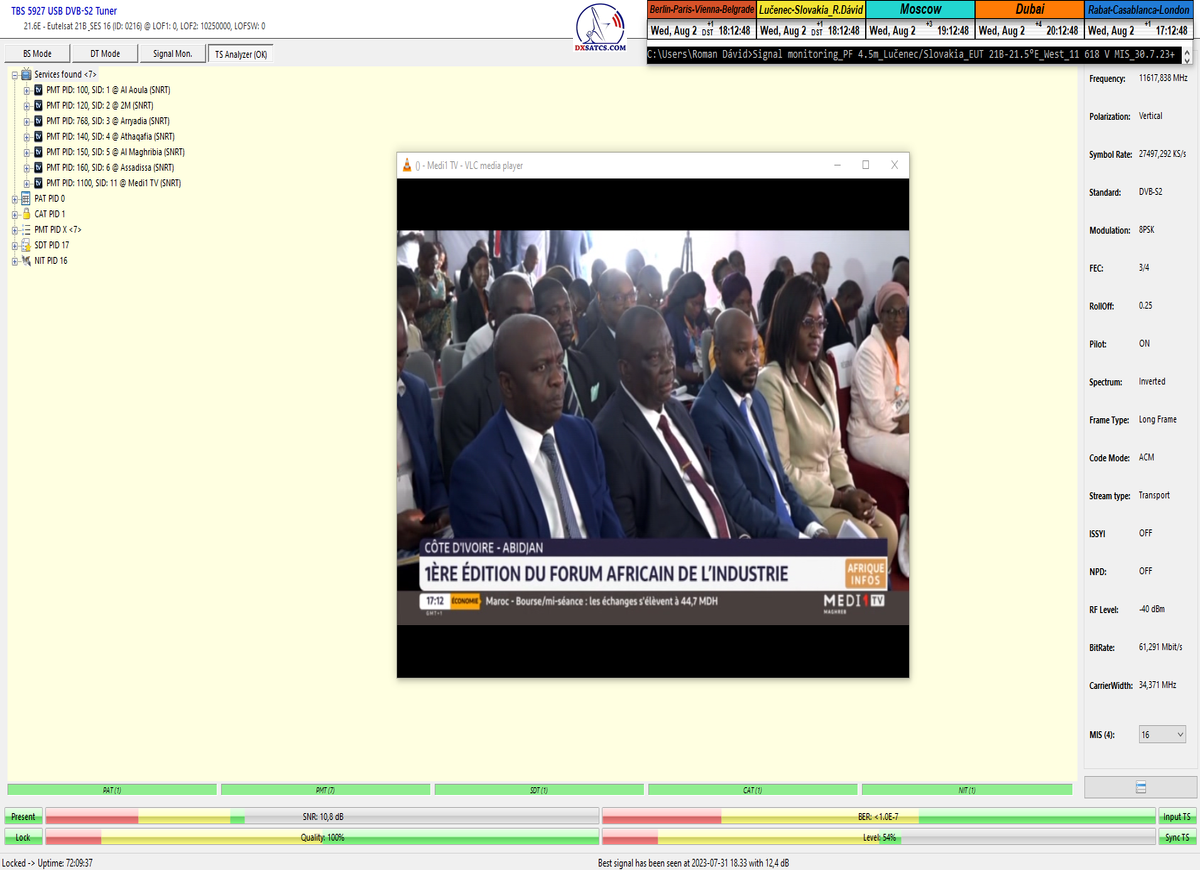This screenshot has height=870, width=1200.
Task: Open the MIS stream ID dropdown
Action: coord(1162,735)
